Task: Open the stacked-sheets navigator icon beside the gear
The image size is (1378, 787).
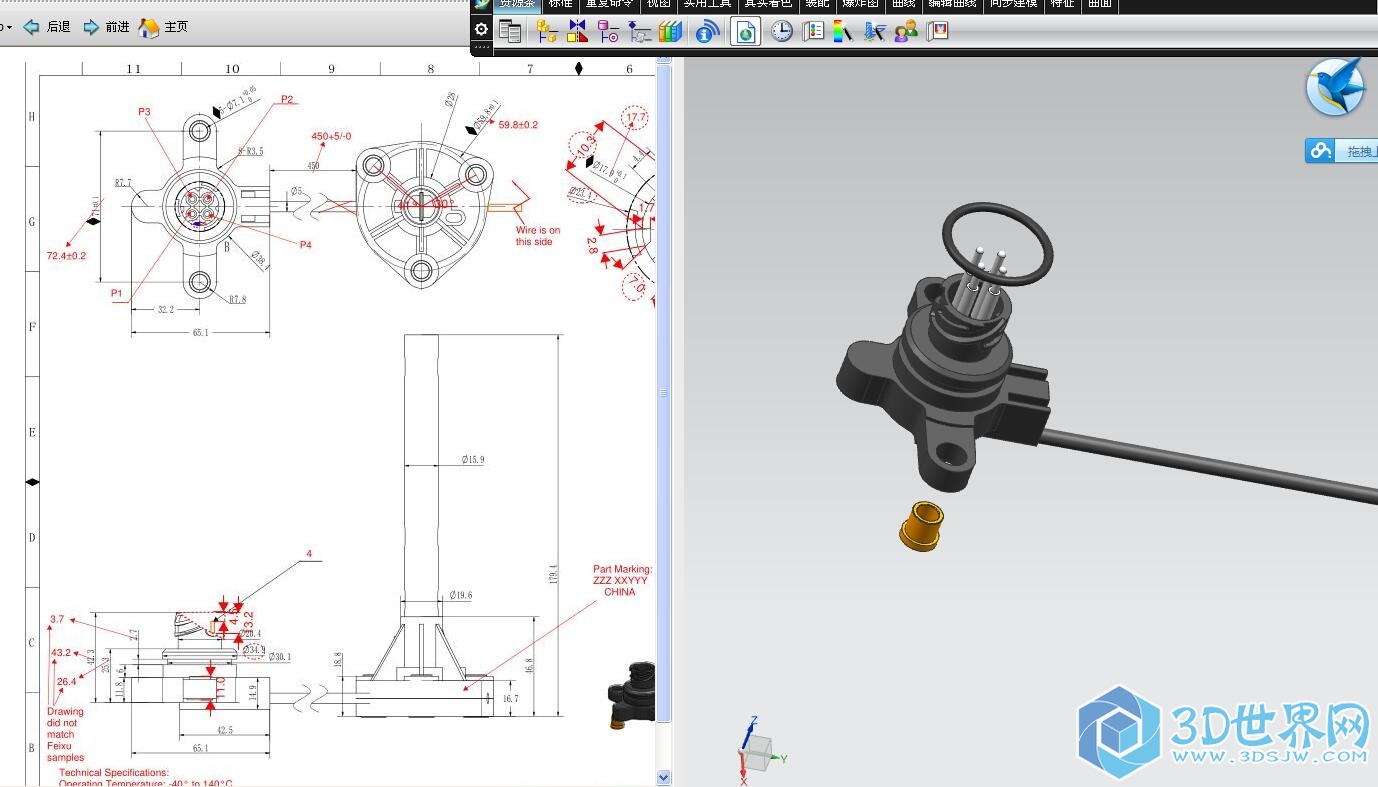Action: pos(510,31)
